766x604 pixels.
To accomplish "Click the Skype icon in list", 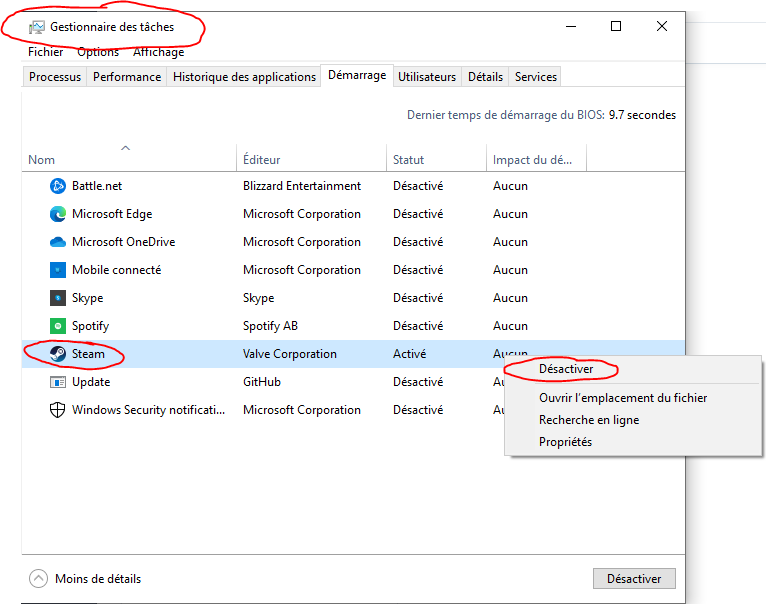I will [58, 298].
